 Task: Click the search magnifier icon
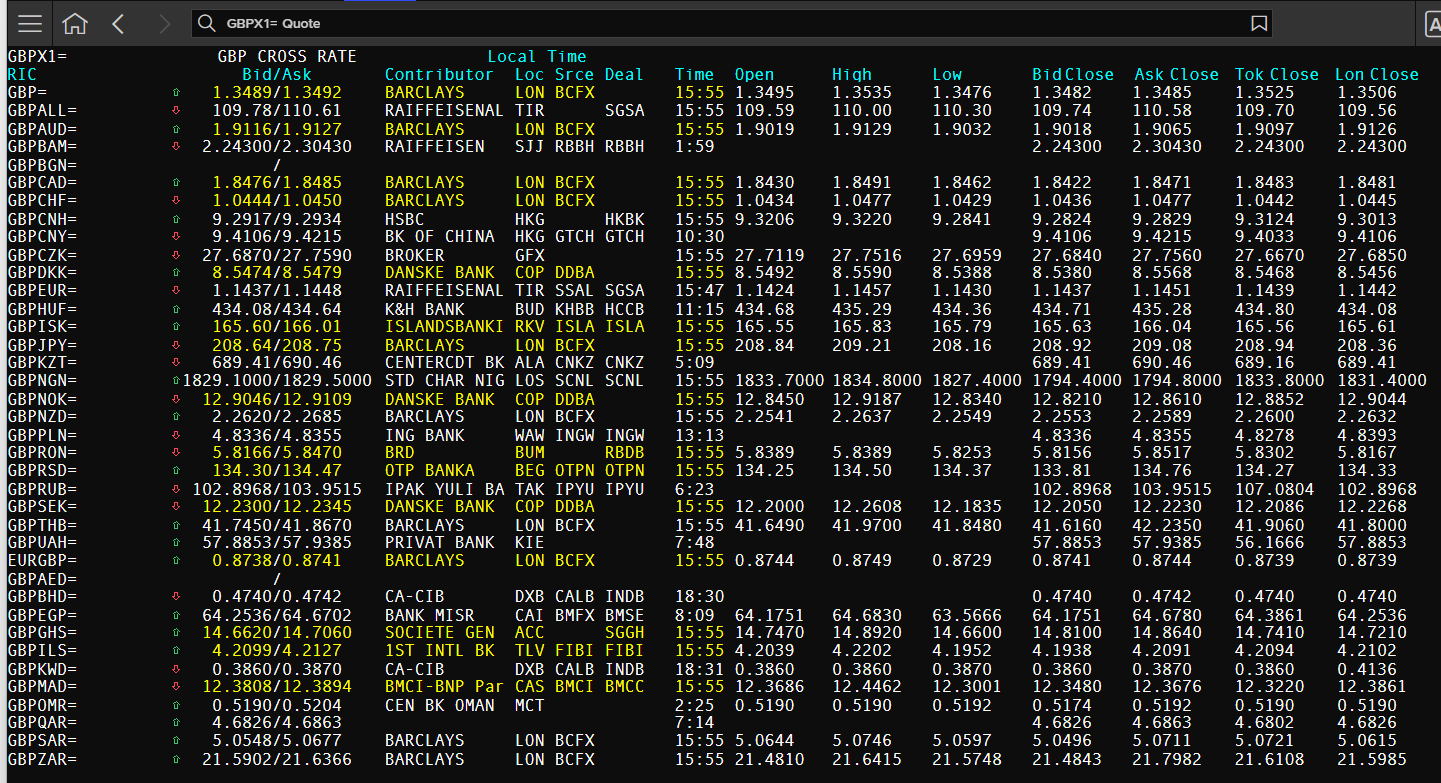[x=206, y=23]
